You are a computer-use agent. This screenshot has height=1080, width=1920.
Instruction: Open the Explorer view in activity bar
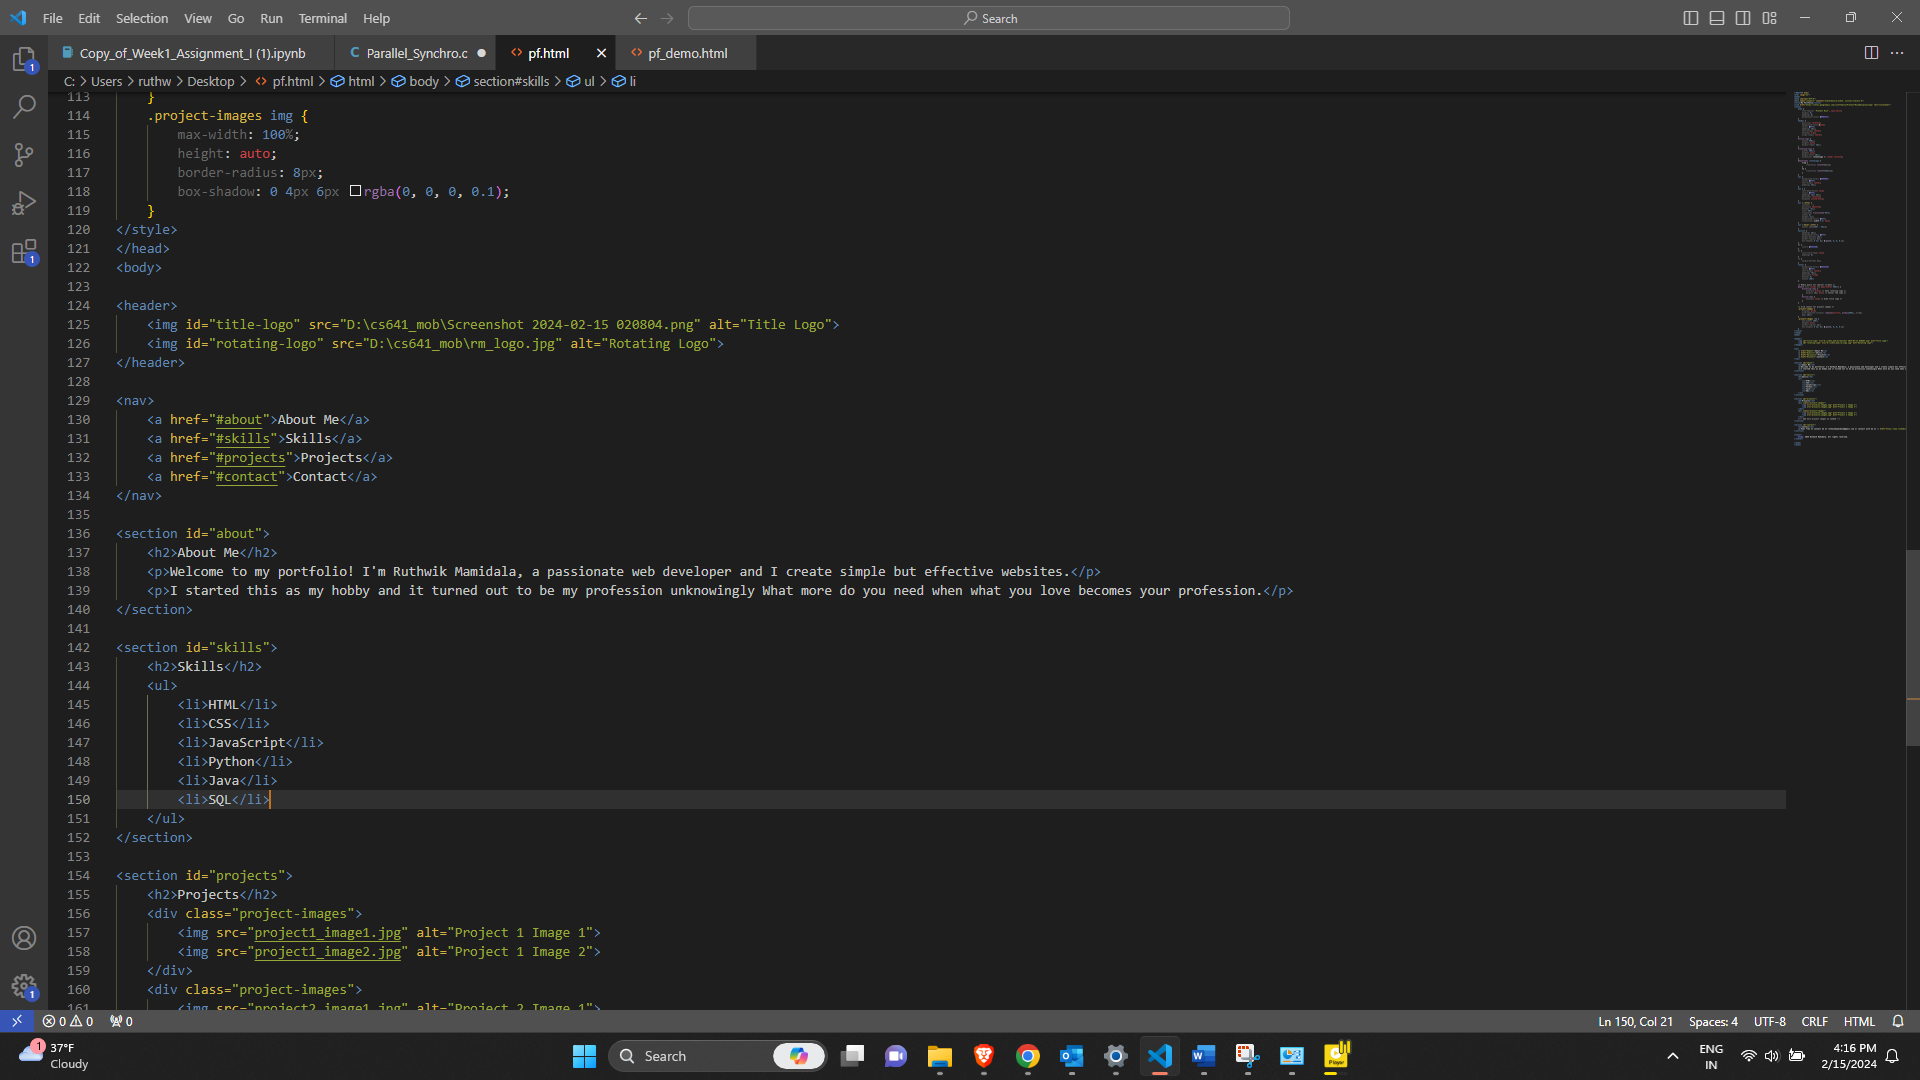(x=24, y=60)
